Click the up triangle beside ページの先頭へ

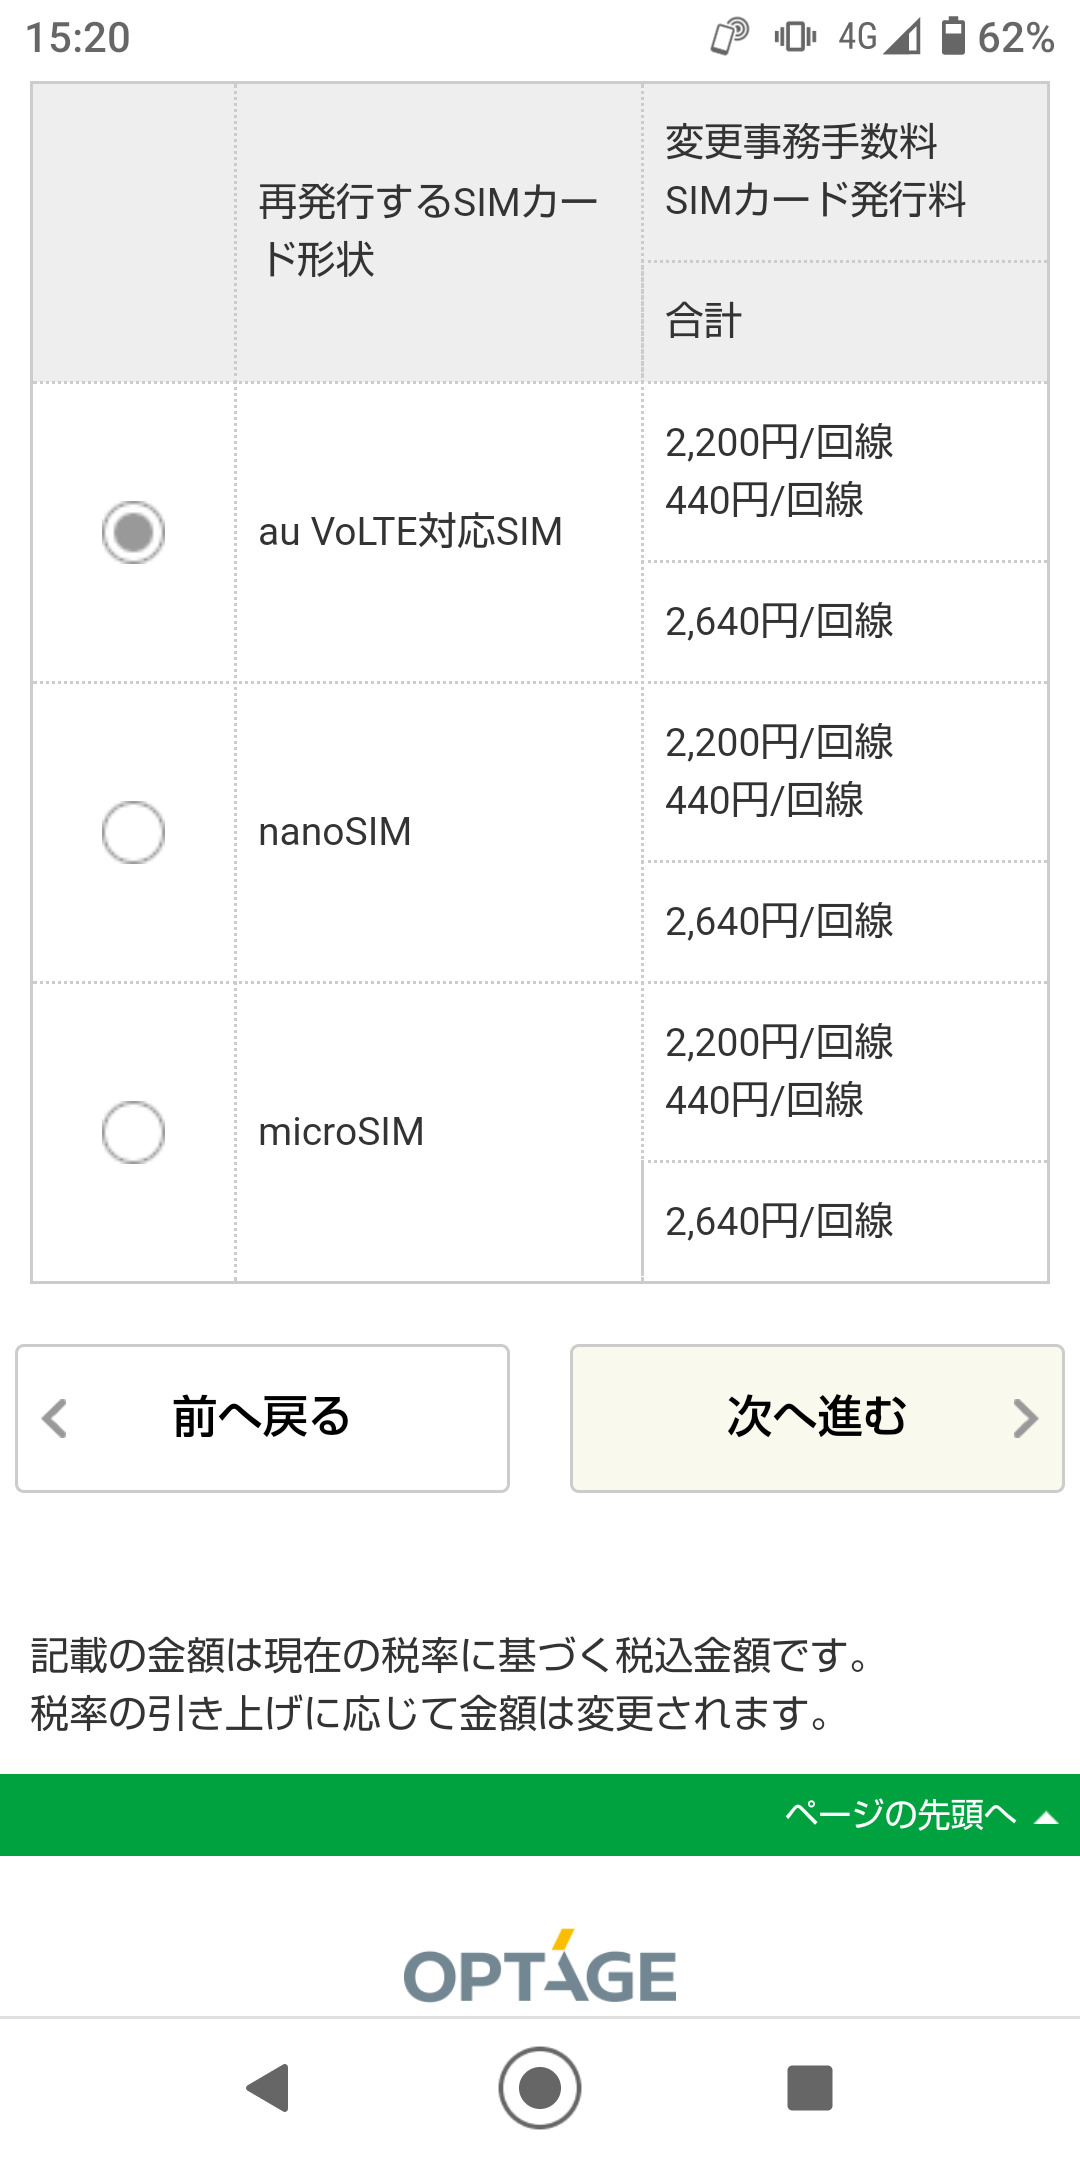[x=1046, y=1817]
